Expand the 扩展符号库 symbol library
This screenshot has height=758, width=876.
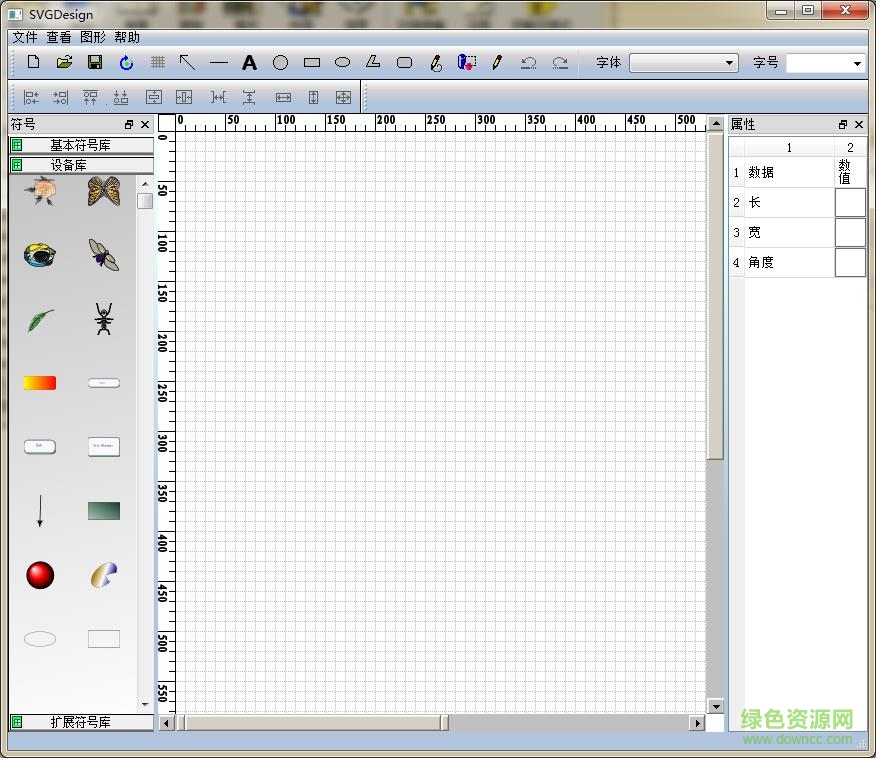coord(81,721)
